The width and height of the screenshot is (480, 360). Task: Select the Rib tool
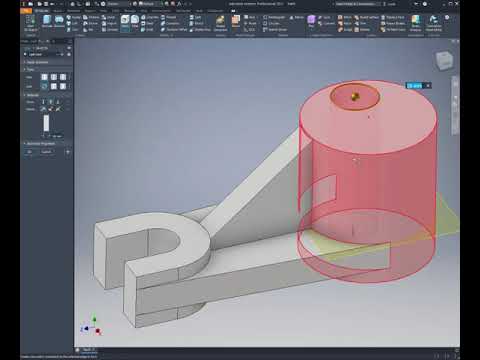(88, 30)
